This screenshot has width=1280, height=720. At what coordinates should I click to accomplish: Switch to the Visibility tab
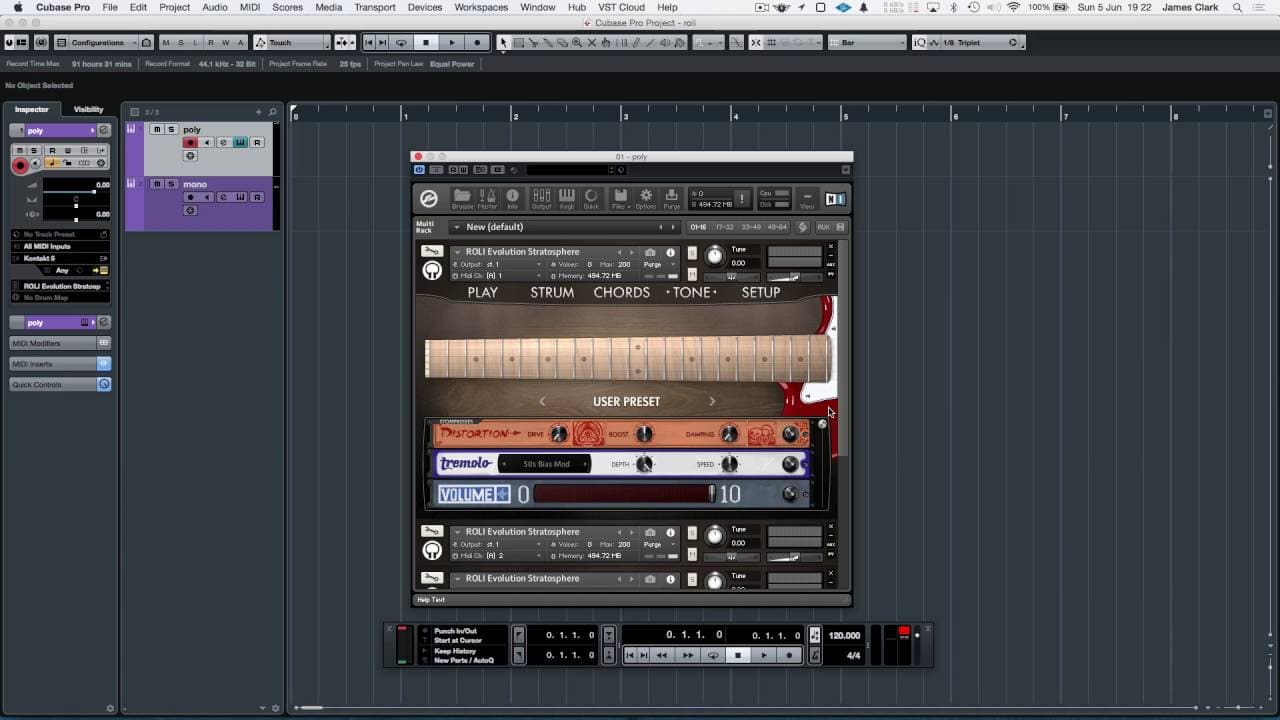coord(88,109)
